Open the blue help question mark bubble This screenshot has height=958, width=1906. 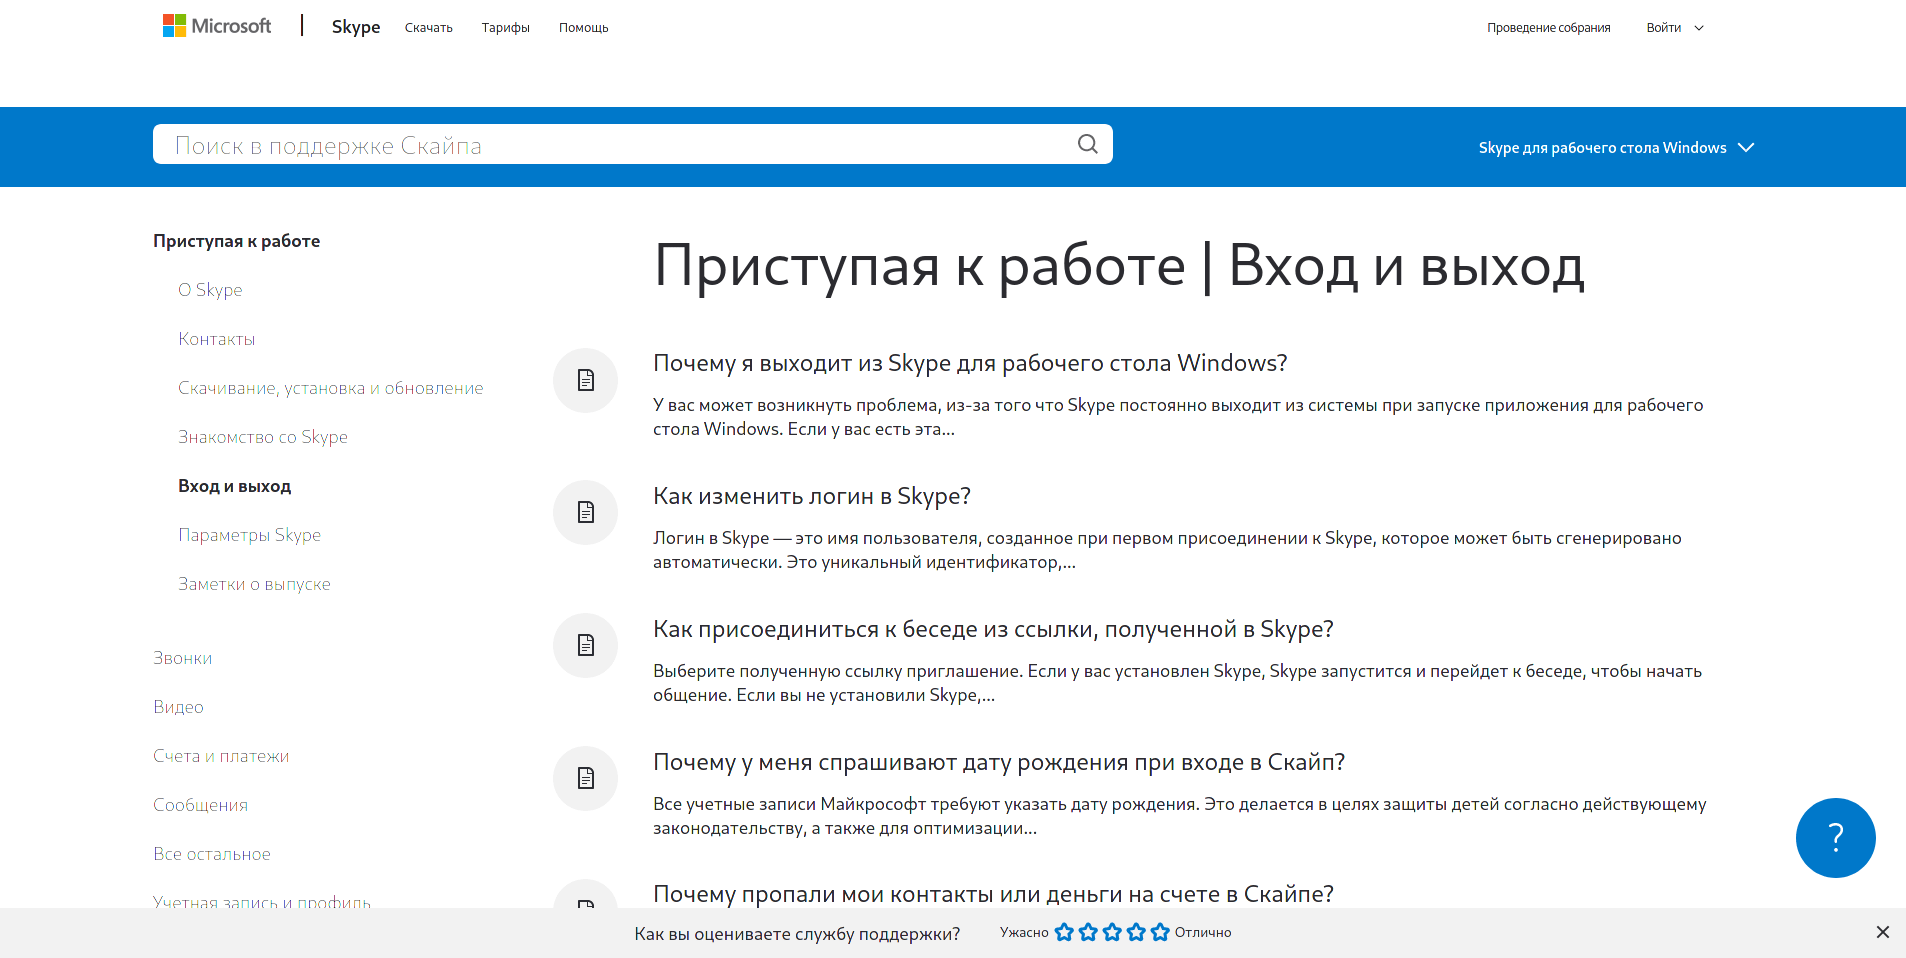1835,837
